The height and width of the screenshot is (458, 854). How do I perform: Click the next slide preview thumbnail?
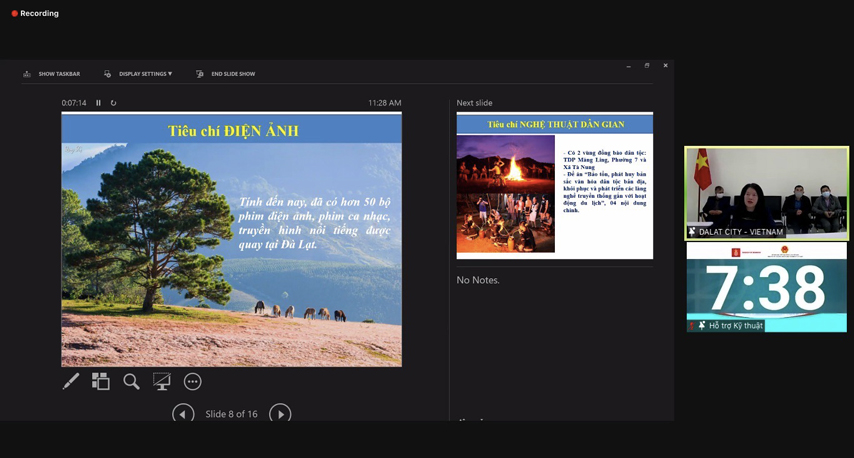pyautogui.click(x=554, y=186)
